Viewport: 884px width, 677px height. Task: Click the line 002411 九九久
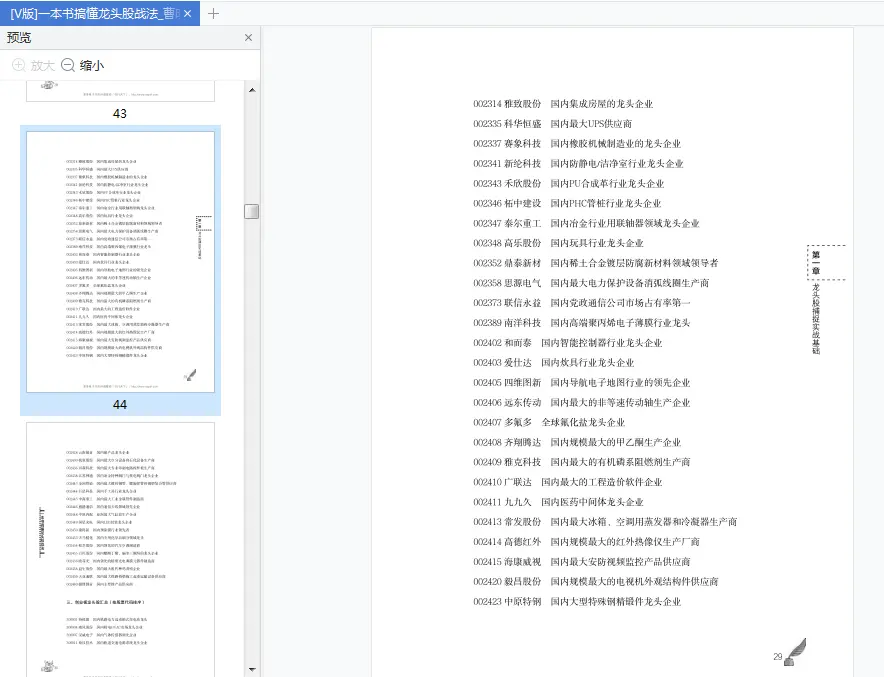point(558,502)
